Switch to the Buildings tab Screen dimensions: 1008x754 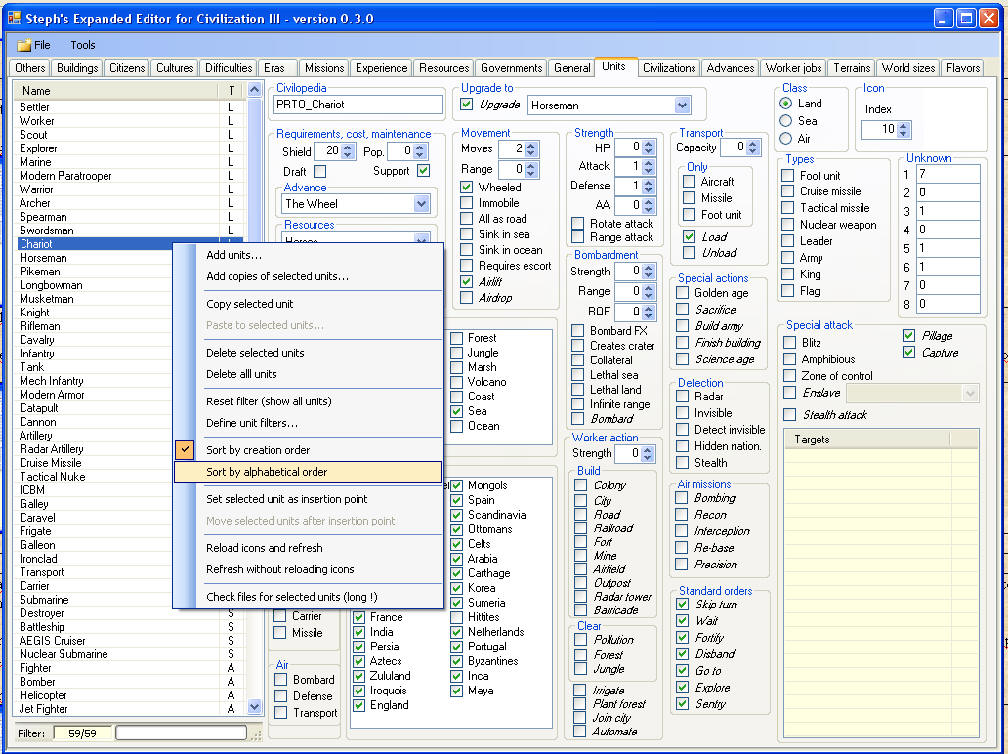click(x=77, y=67)
